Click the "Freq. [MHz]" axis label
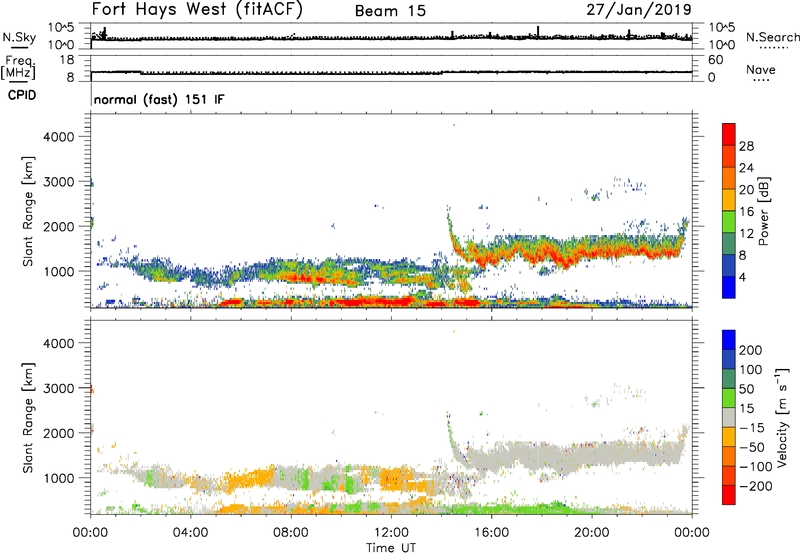The width and height of the screenshot is (800, 554). 18,67
